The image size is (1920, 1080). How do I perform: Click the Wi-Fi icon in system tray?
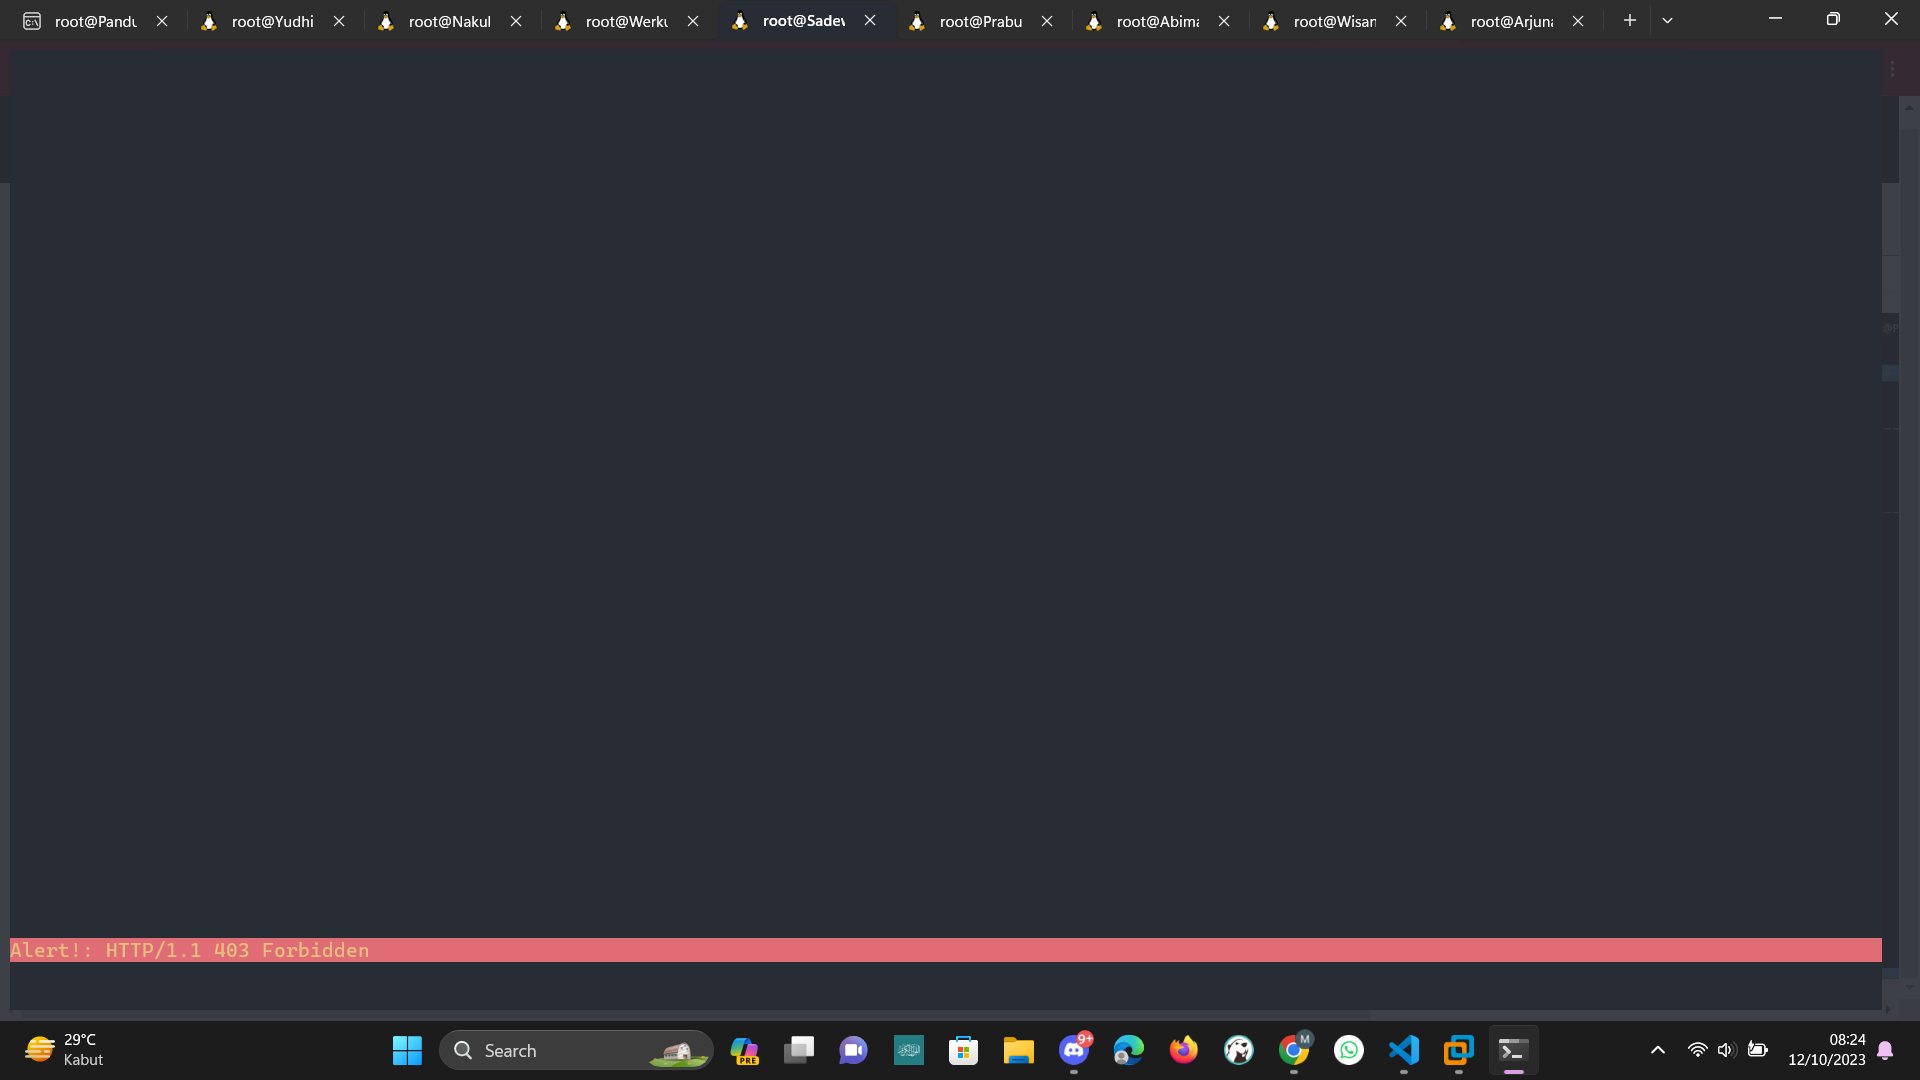tap(1697, 1050)
